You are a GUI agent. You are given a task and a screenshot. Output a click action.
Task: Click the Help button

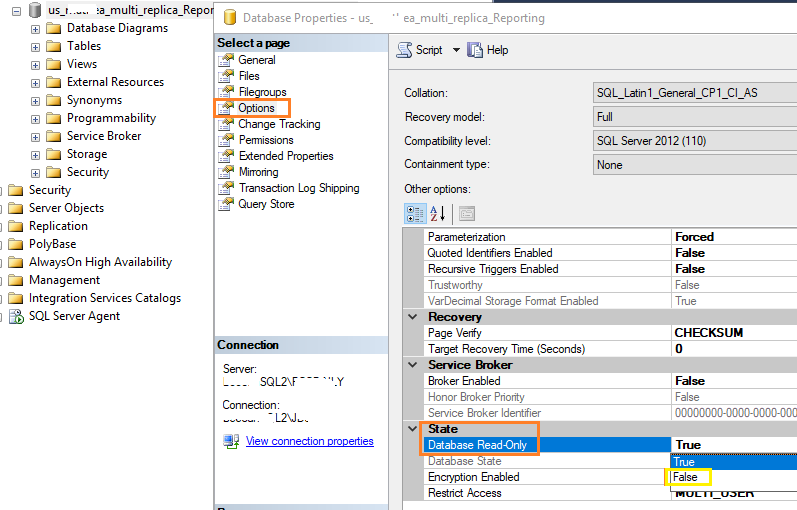coord(487,50)
